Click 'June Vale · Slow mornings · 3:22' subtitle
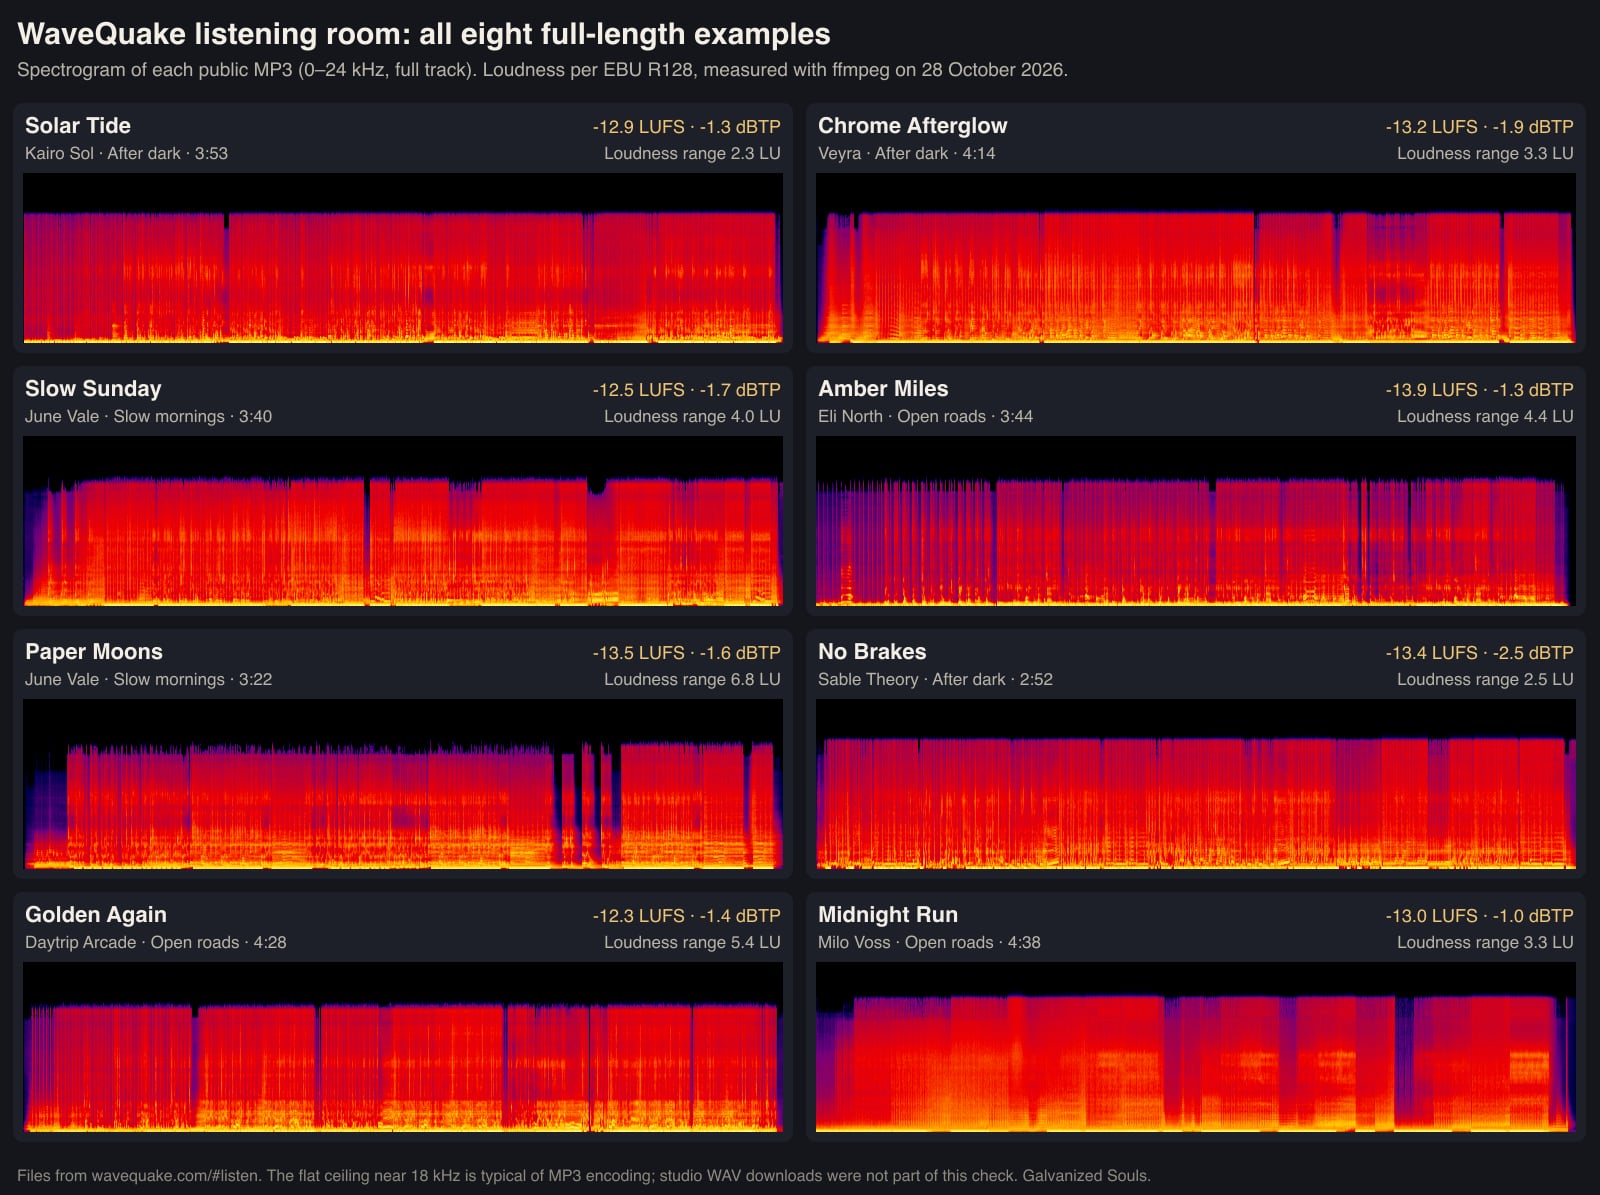This screenshot has width=1600, height=1195. pos(148,680)
